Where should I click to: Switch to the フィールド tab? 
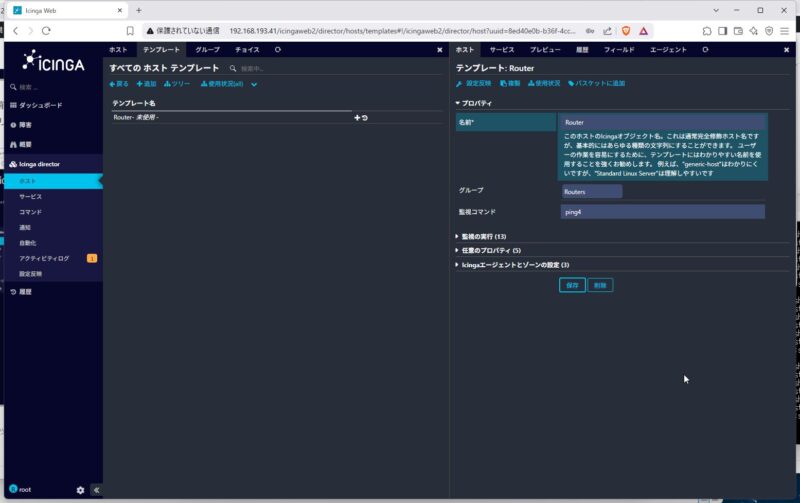619,49
